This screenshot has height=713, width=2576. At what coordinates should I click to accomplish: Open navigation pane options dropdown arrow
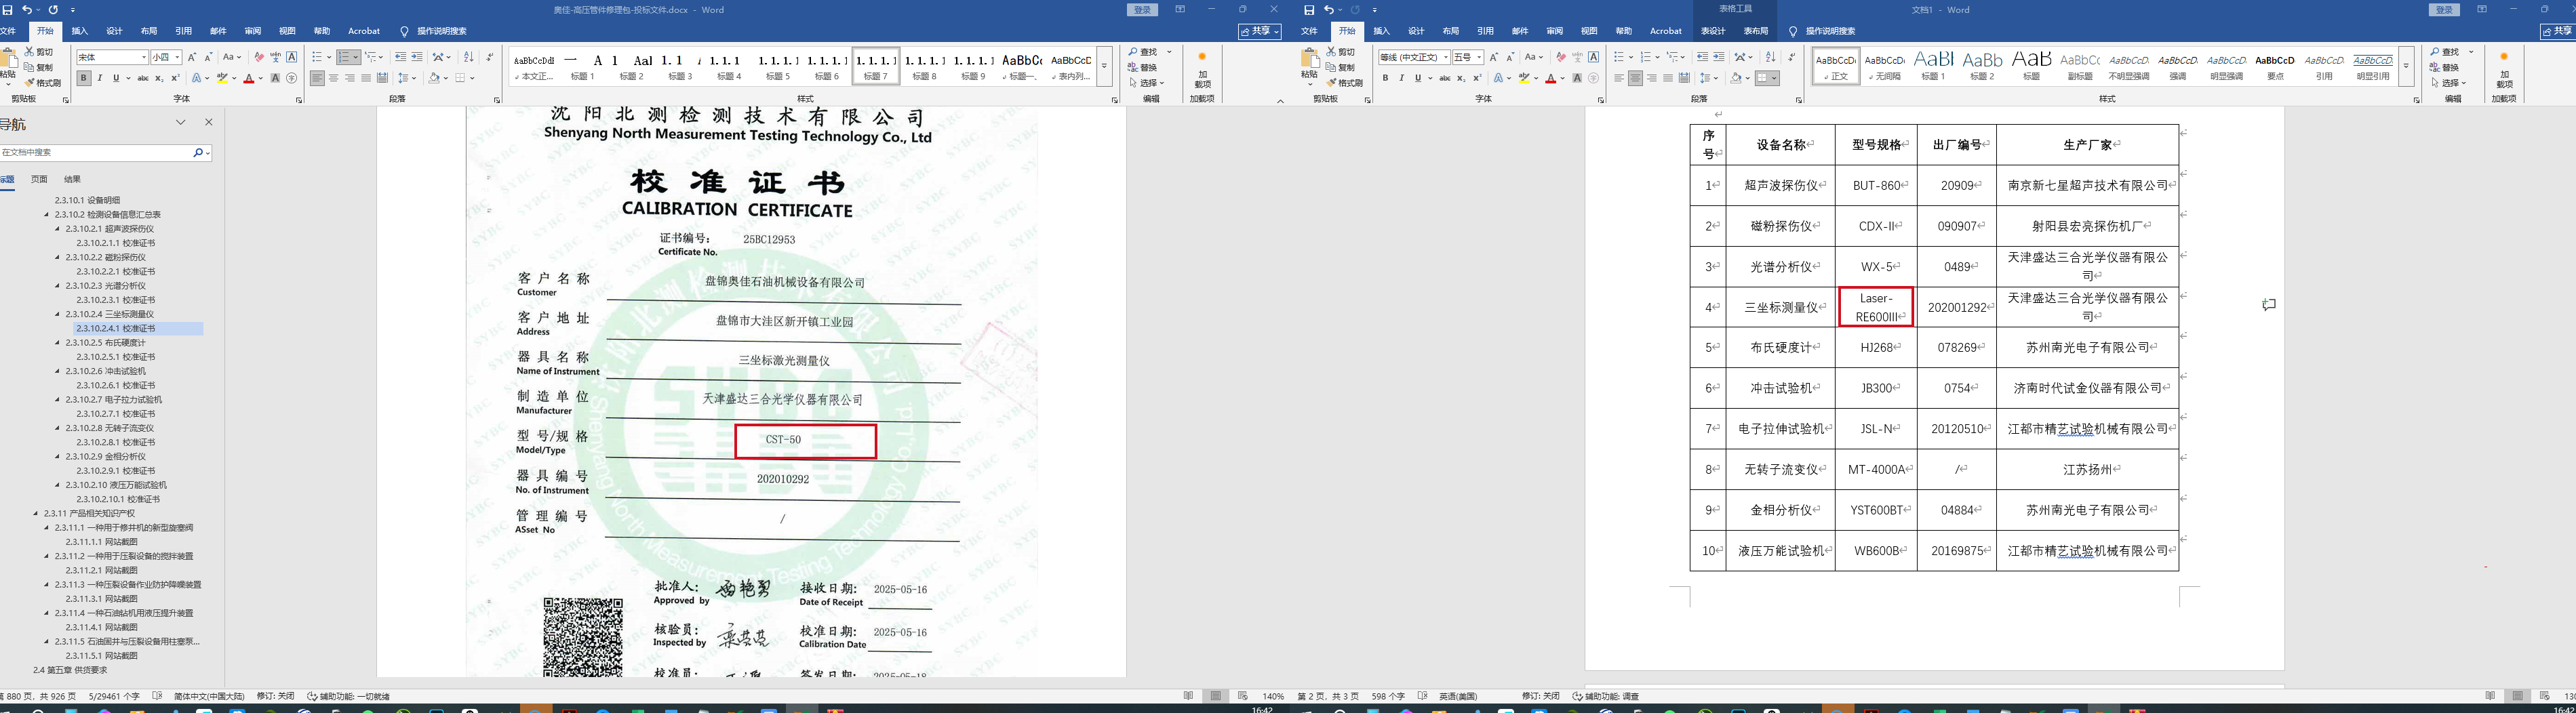(x=181, y=122)
